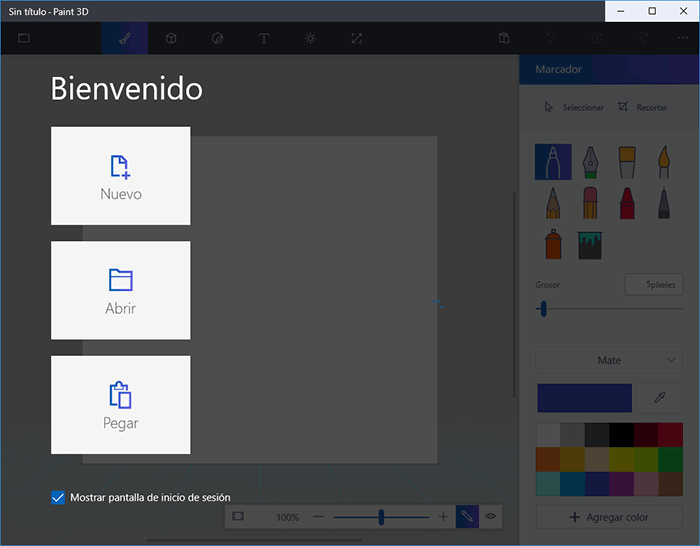Pick the yellow palette swatch
This screenshot has width=700, height=546.
[x=621, y=459]
